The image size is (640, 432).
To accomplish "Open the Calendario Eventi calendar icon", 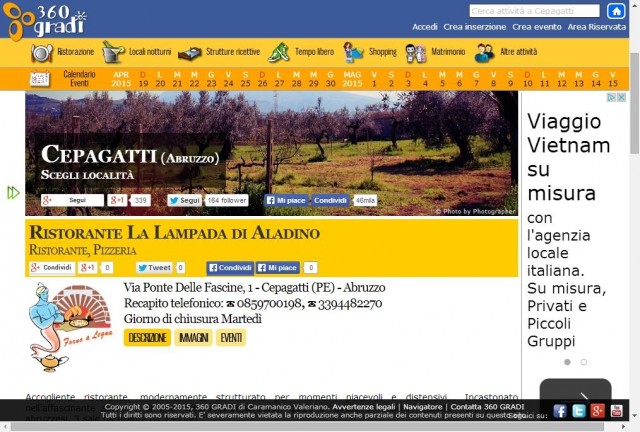I will coord(40,79).
